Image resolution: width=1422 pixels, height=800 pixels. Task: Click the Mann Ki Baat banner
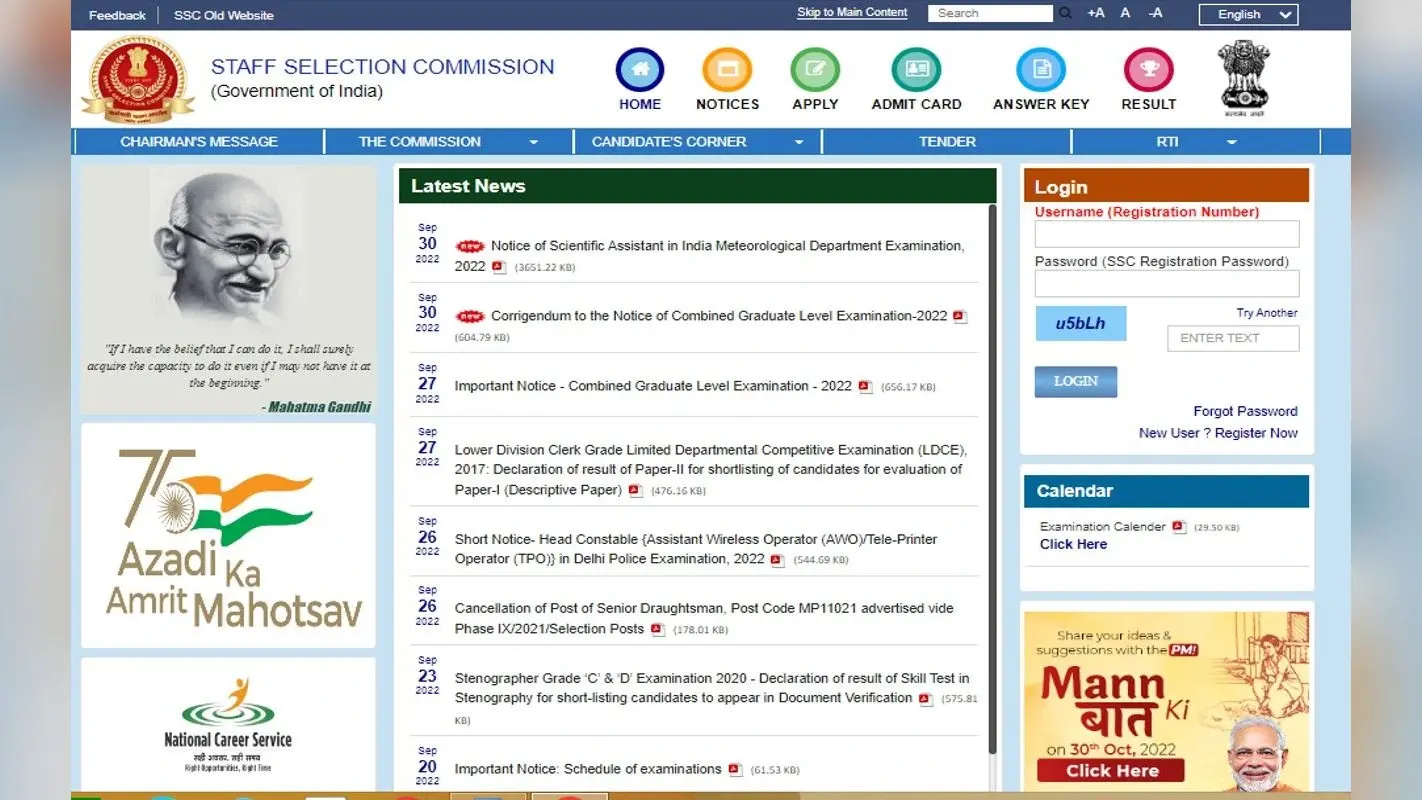pyautogui.click(x=1166, y=701)
